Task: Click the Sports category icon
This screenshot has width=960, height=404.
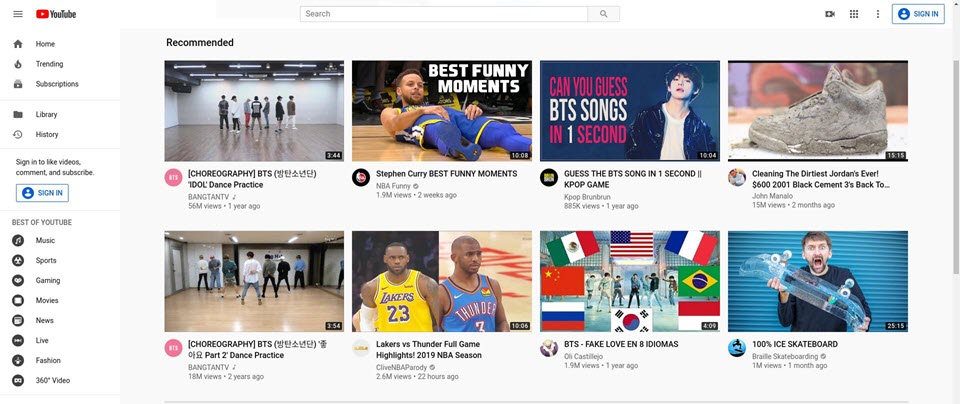Action: coord(18,261)
